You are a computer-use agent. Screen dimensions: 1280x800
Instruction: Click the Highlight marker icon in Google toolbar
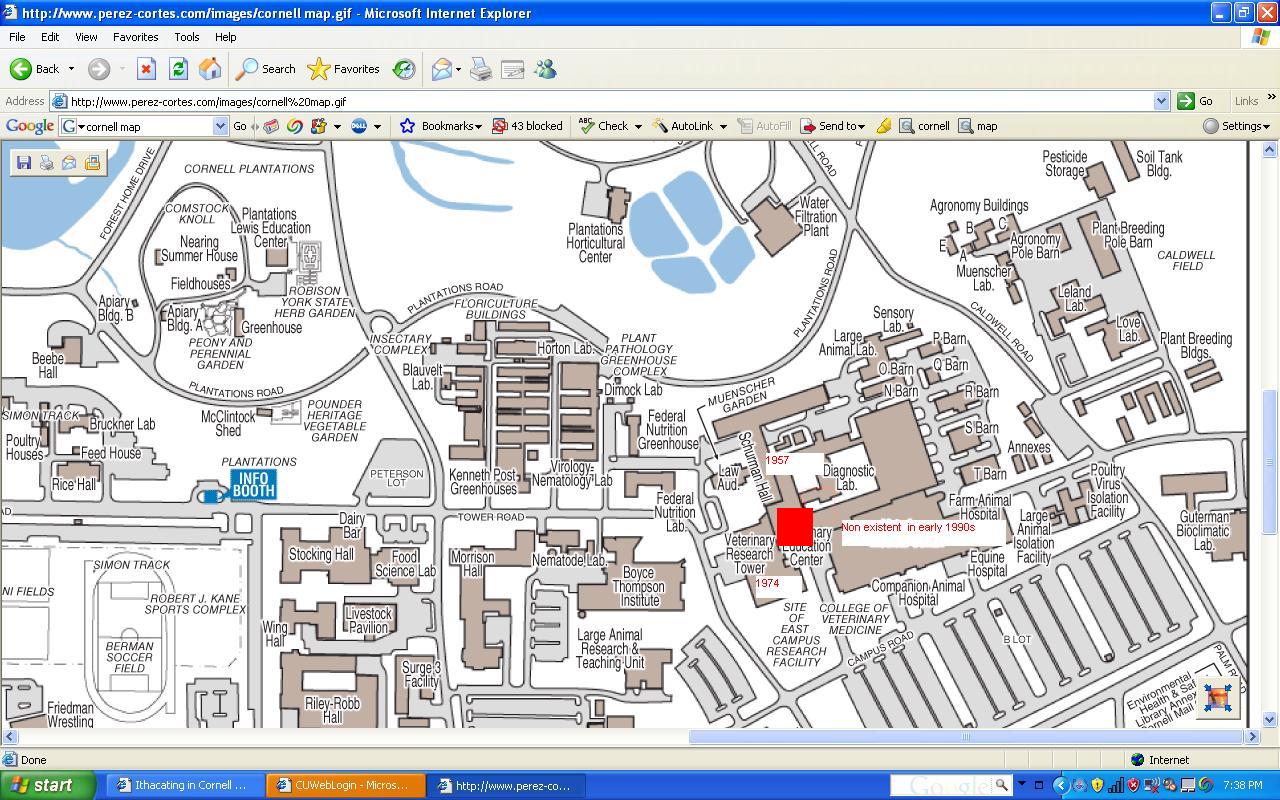(x=884, y=126)
